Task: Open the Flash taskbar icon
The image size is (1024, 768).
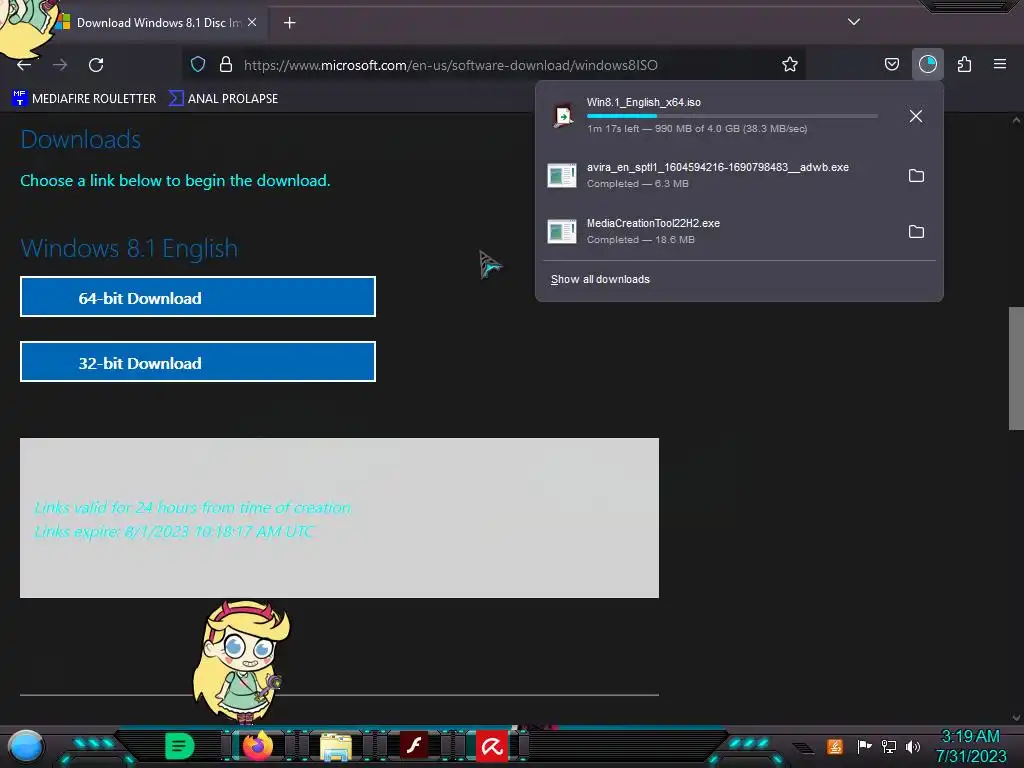Action: coord(414,746)
